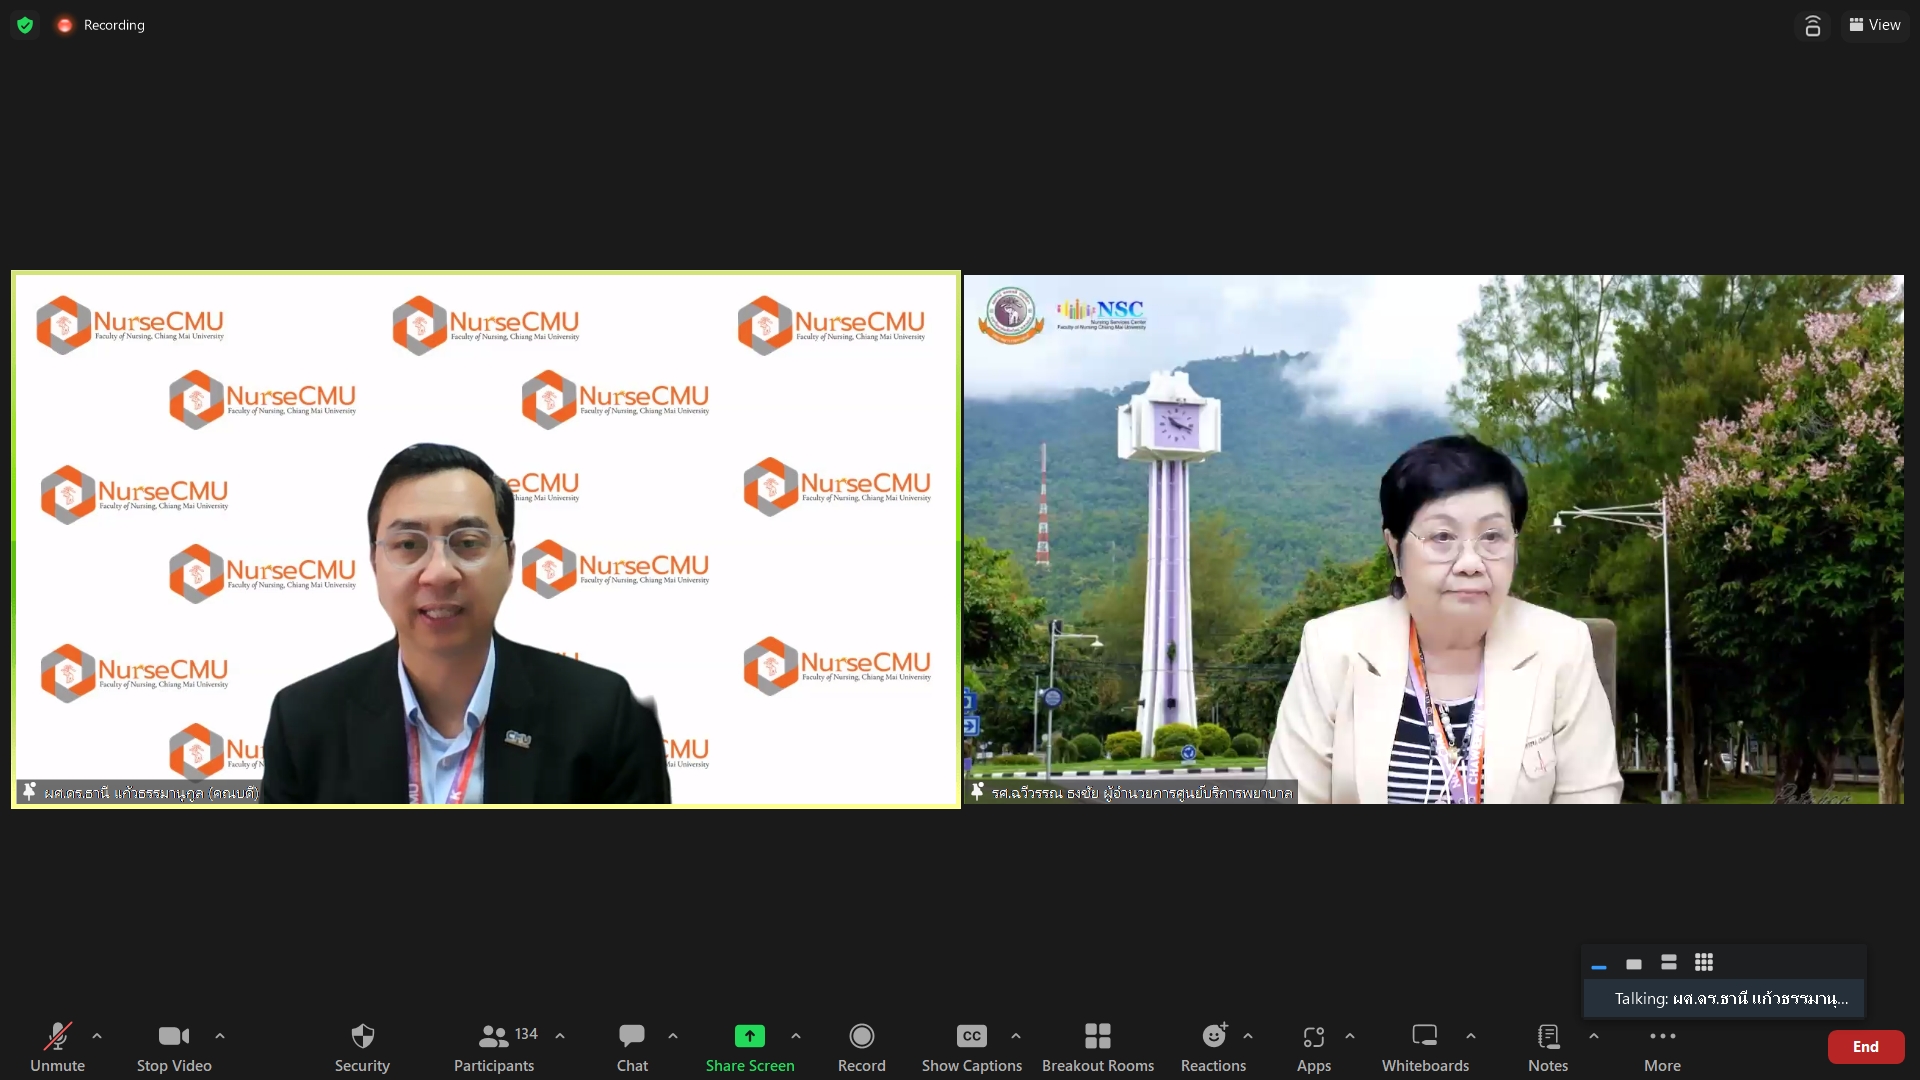Expand Whiteboards options caret
The image size is (1920, 1080).
coord(1471,1036)
